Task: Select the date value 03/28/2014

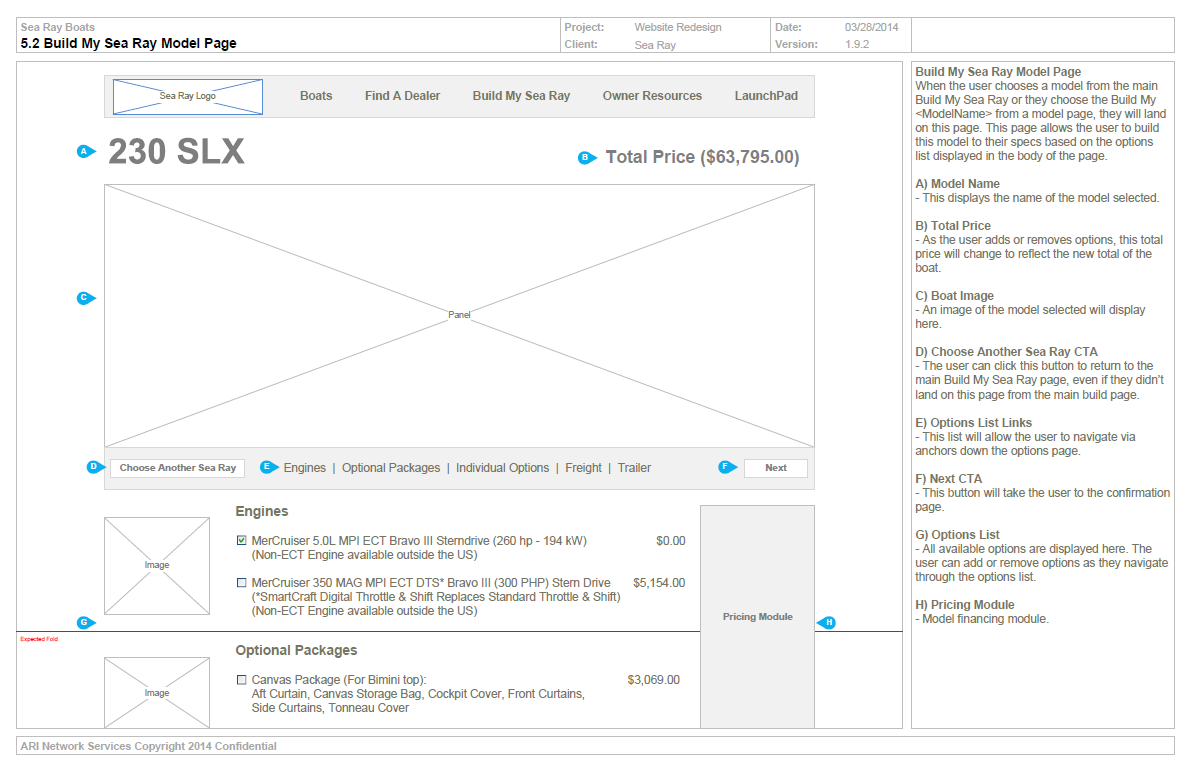Action: pos(871,27)
